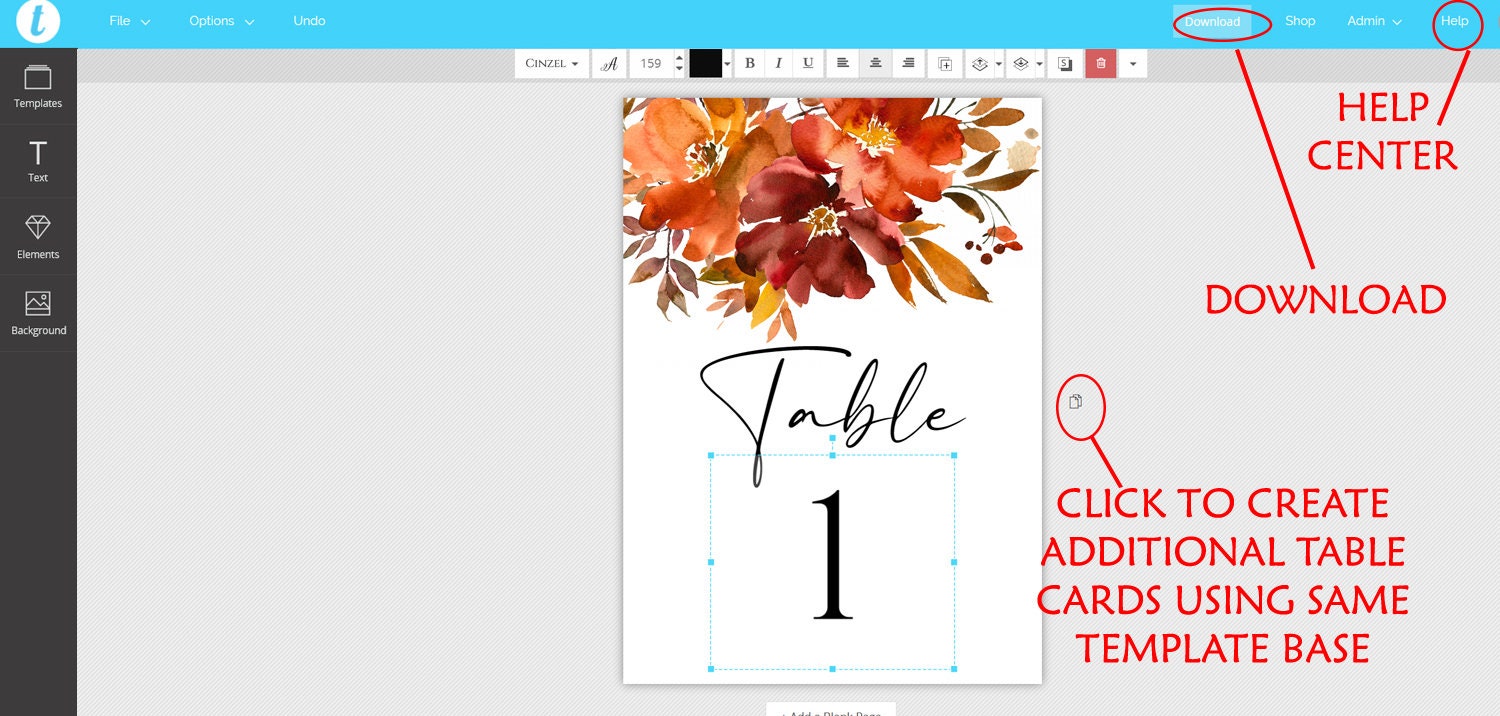The image size is (1500, 716).
Task: Delete the selected text with trash icon
Action: coord(1100,63)
